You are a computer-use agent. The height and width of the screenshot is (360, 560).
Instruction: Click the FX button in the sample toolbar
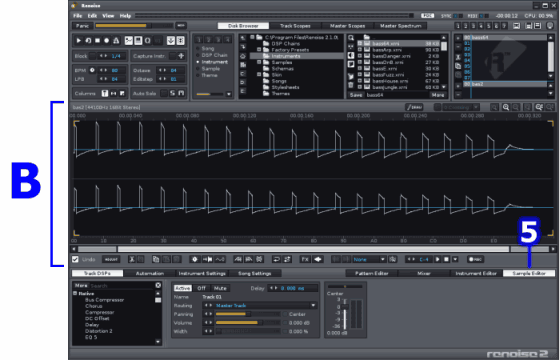[x=305, y=259]
